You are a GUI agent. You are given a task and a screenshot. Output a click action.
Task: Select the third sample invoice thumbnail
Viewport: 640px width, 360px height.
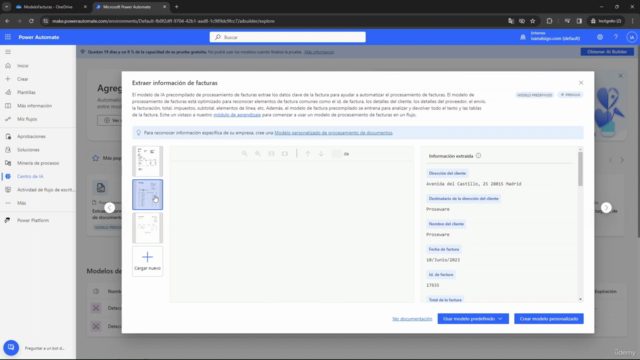[x=147, y=228]
